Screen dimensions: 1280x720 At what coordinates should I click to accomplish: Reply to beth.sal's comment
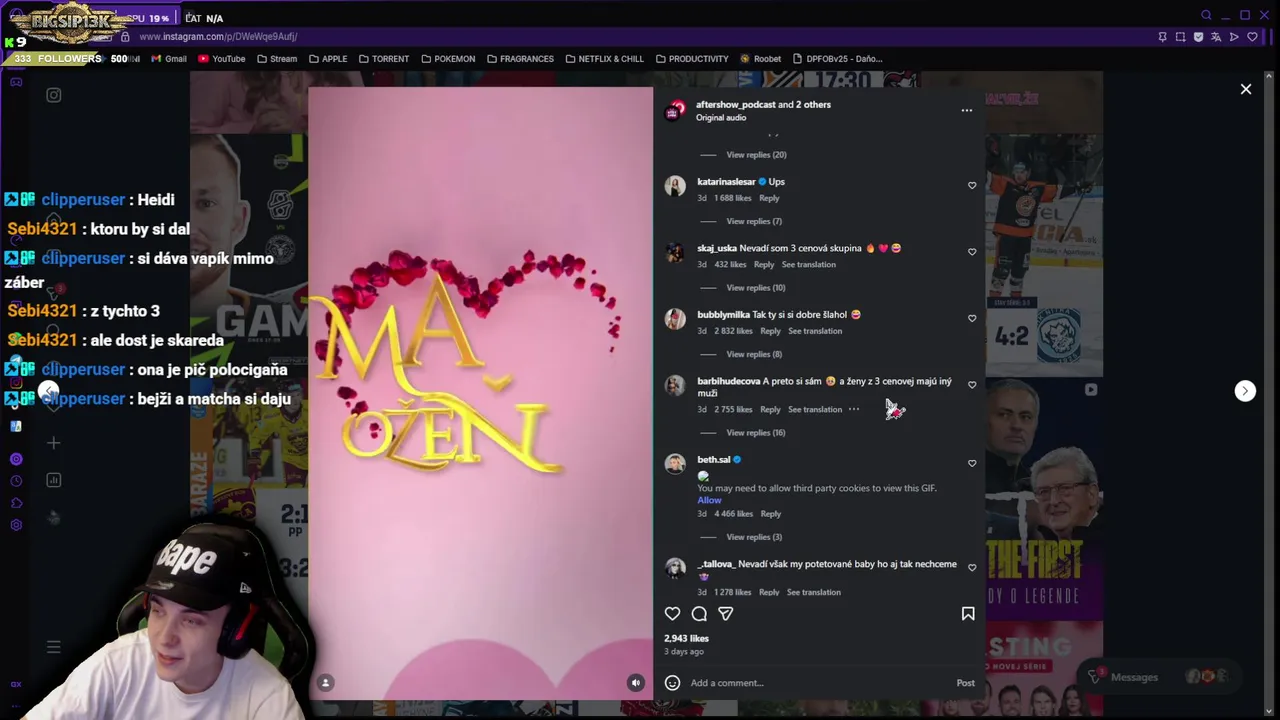[770, 514]
